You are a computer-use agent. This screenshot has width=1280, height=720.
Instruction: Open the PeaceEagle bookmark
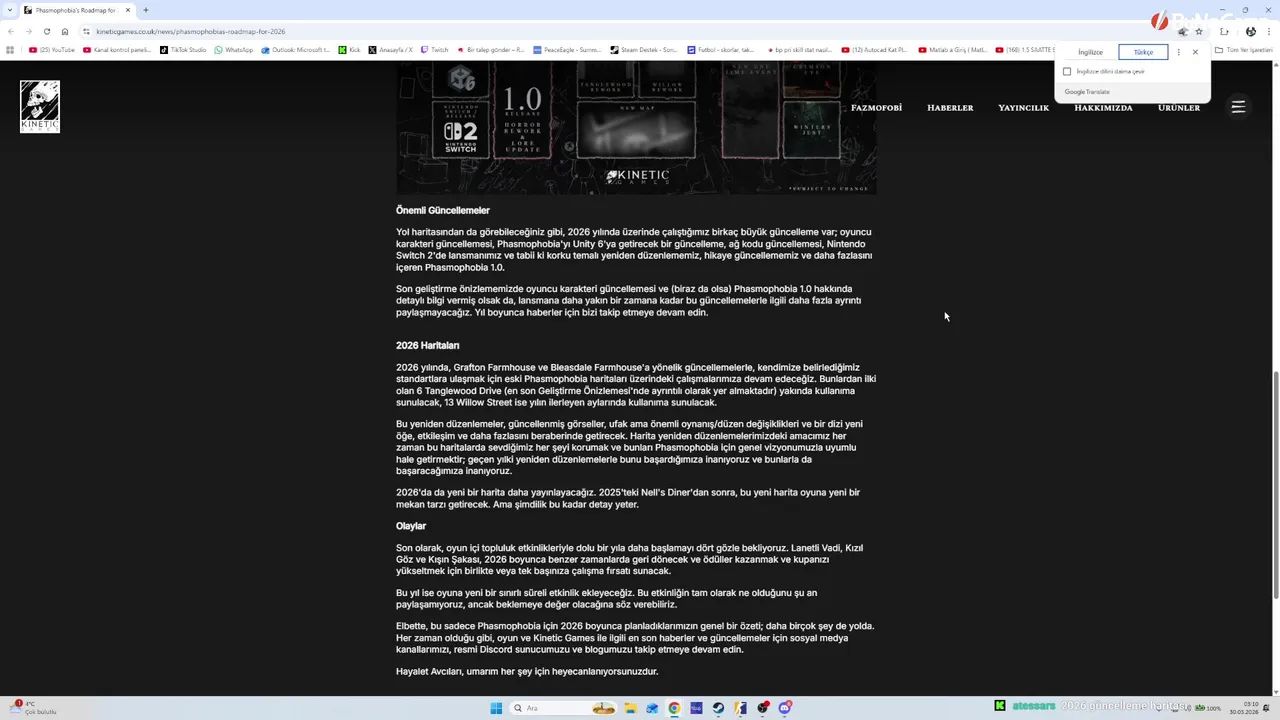click(567, 50)
